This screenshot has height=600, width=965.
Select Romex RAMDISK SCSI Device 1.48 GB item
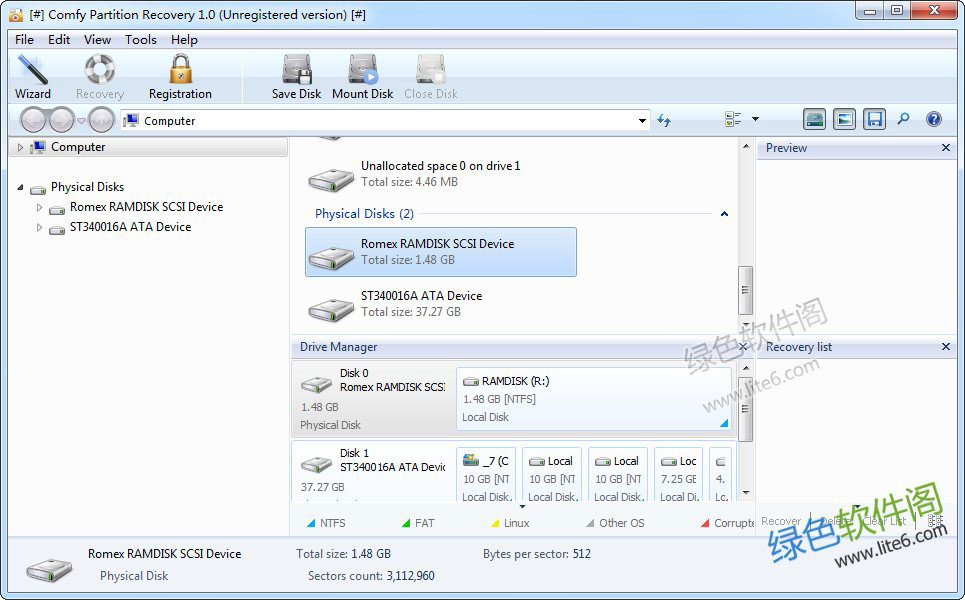[441, 252]
